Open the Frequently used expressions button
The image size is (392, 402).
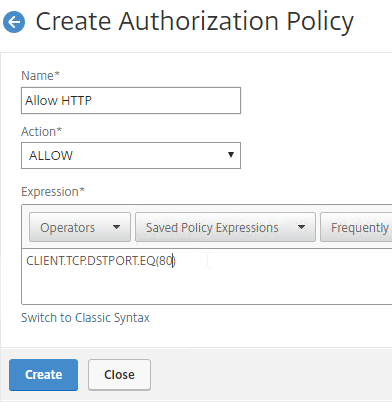[356, 227]
